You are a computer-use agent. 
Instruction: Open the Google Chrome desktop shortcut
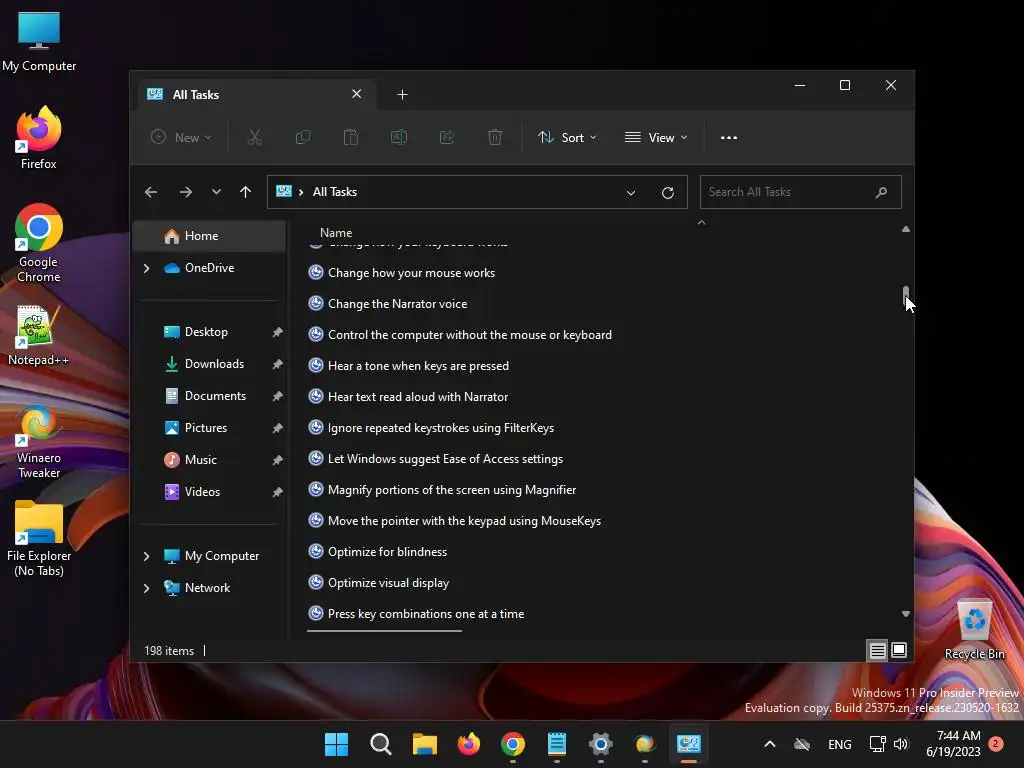[39, 243]
